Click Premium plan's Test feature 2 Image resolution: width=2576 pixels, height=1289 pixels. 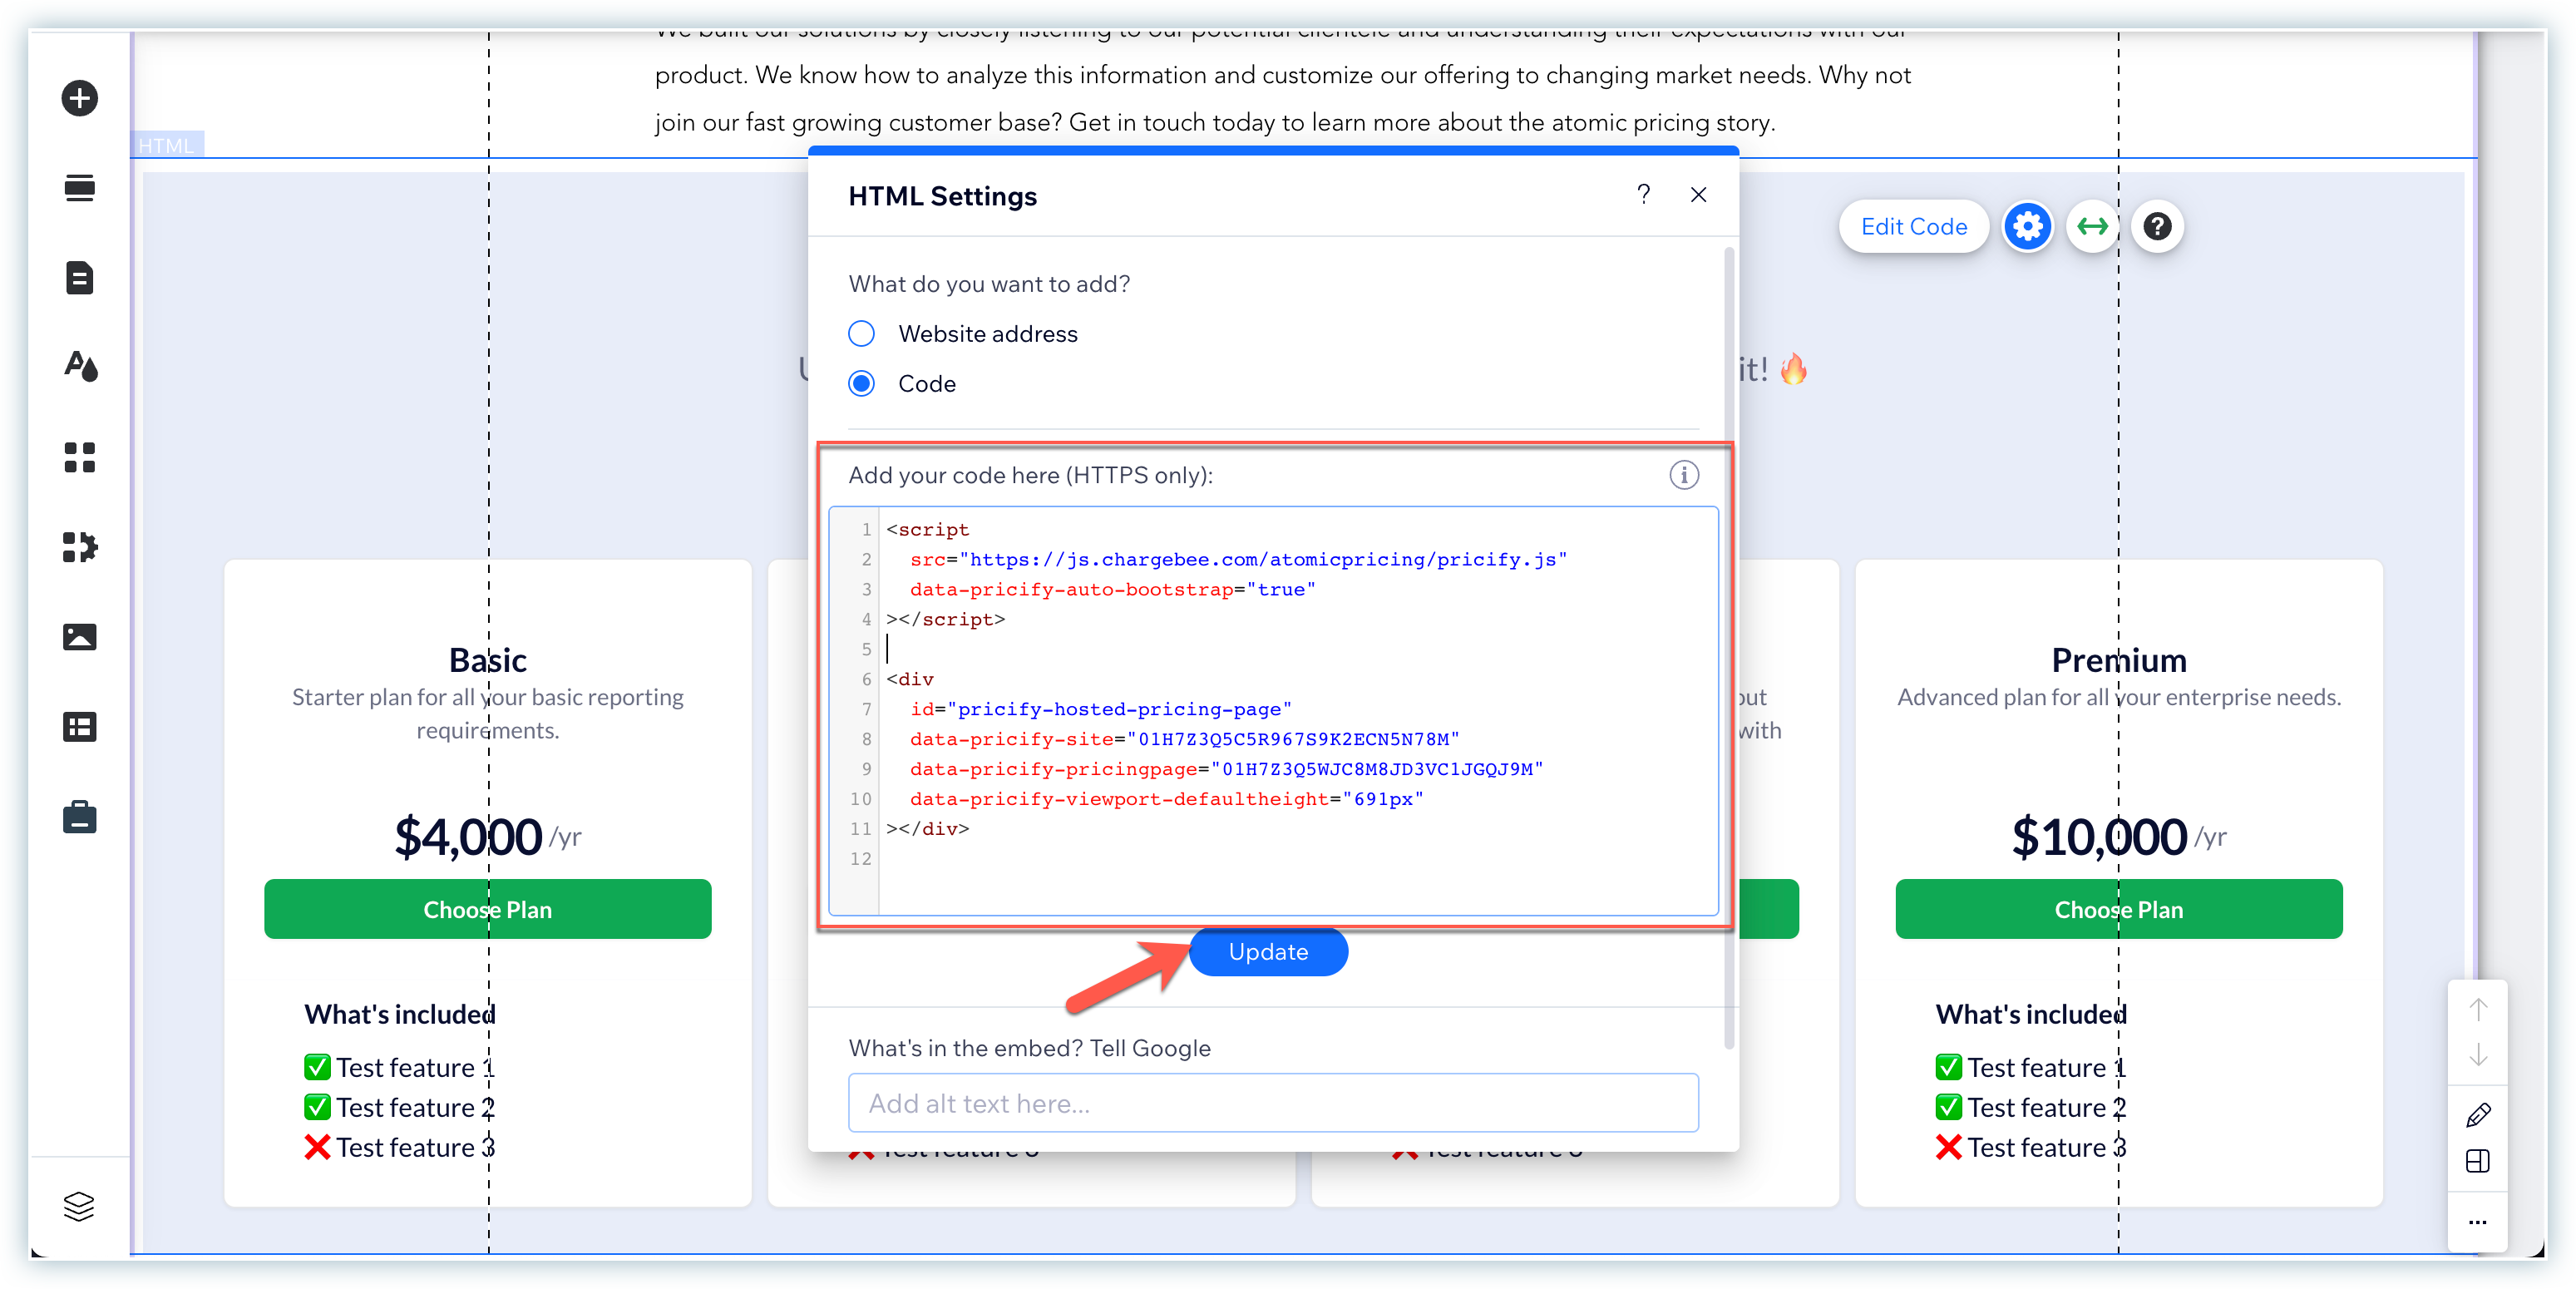2030,1107
